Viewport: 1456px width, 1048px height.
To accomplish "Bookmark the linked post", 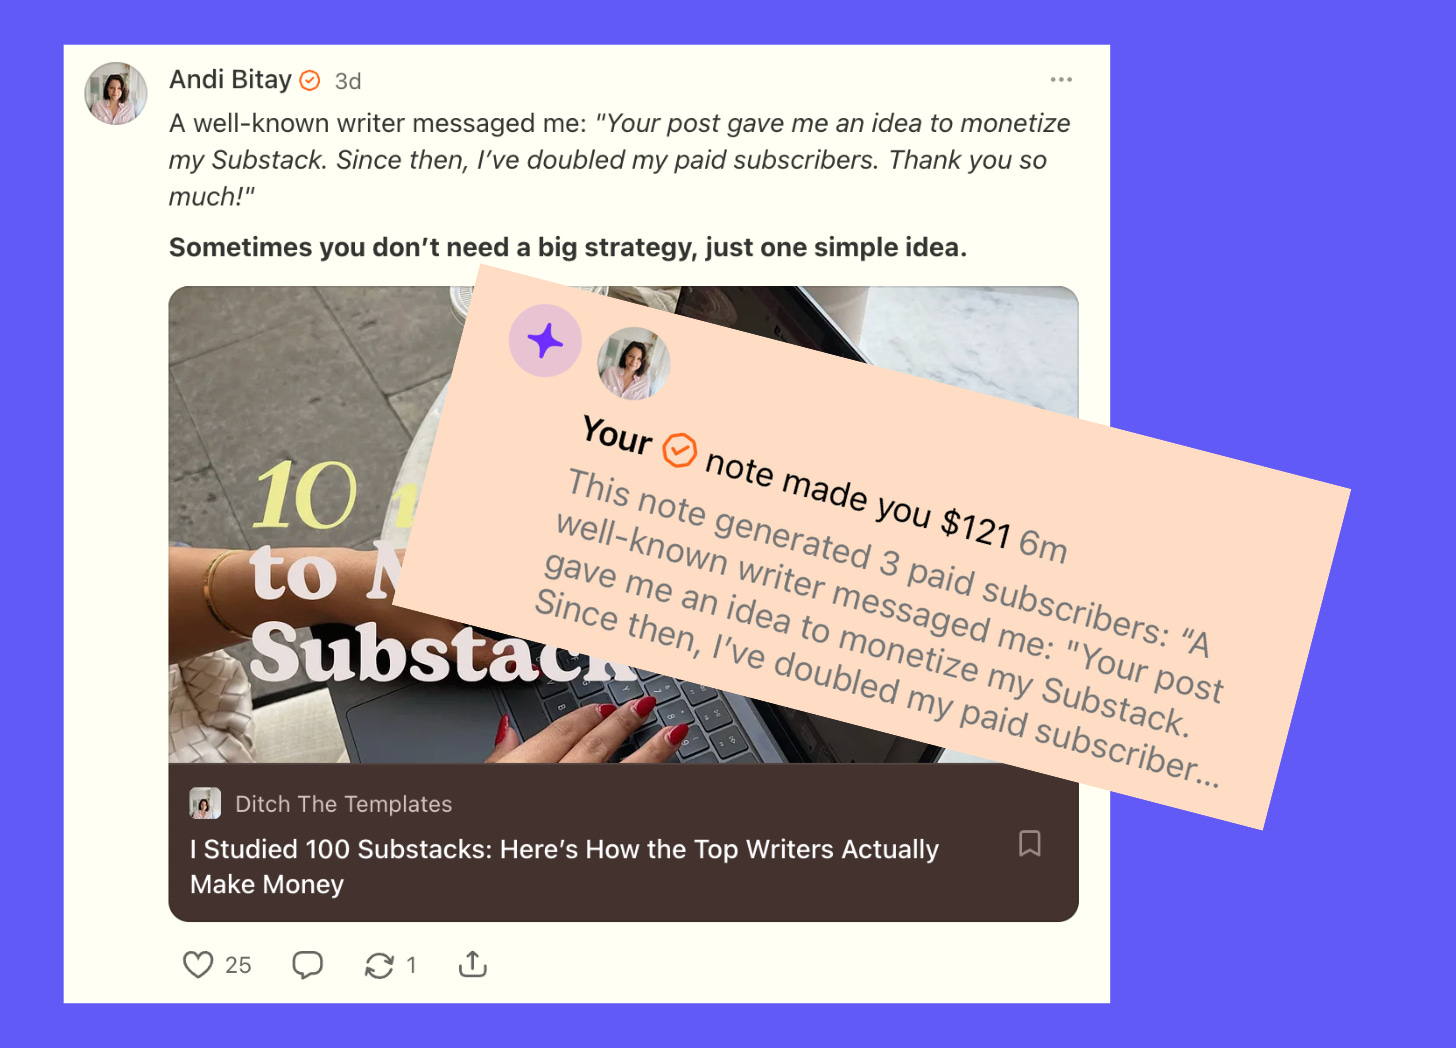I will coord(1029,843).
